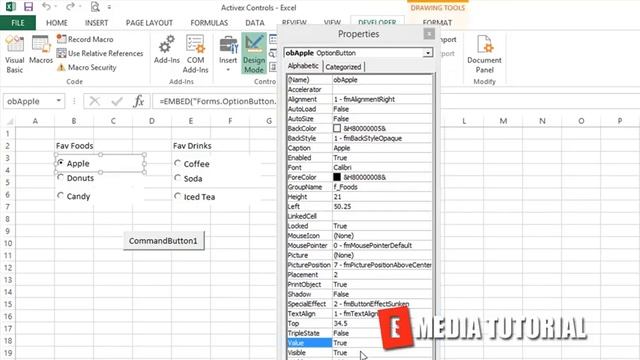Viewport: 640px width, 360px height.
Task: Select the Font property value Calibri
Action: coord(382,167)
